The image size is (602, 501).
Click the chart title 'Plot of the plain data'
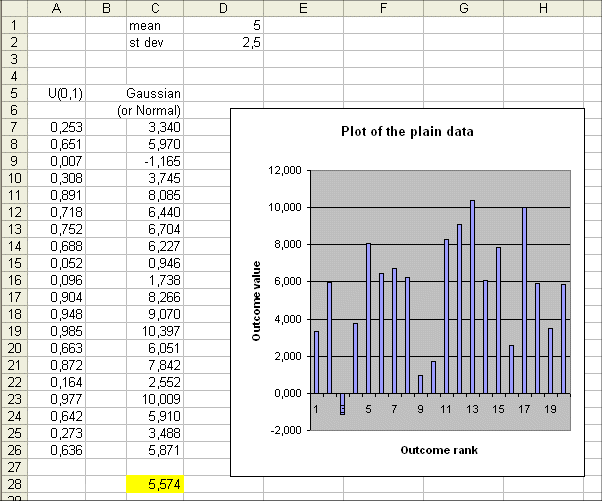click(407, 131)
